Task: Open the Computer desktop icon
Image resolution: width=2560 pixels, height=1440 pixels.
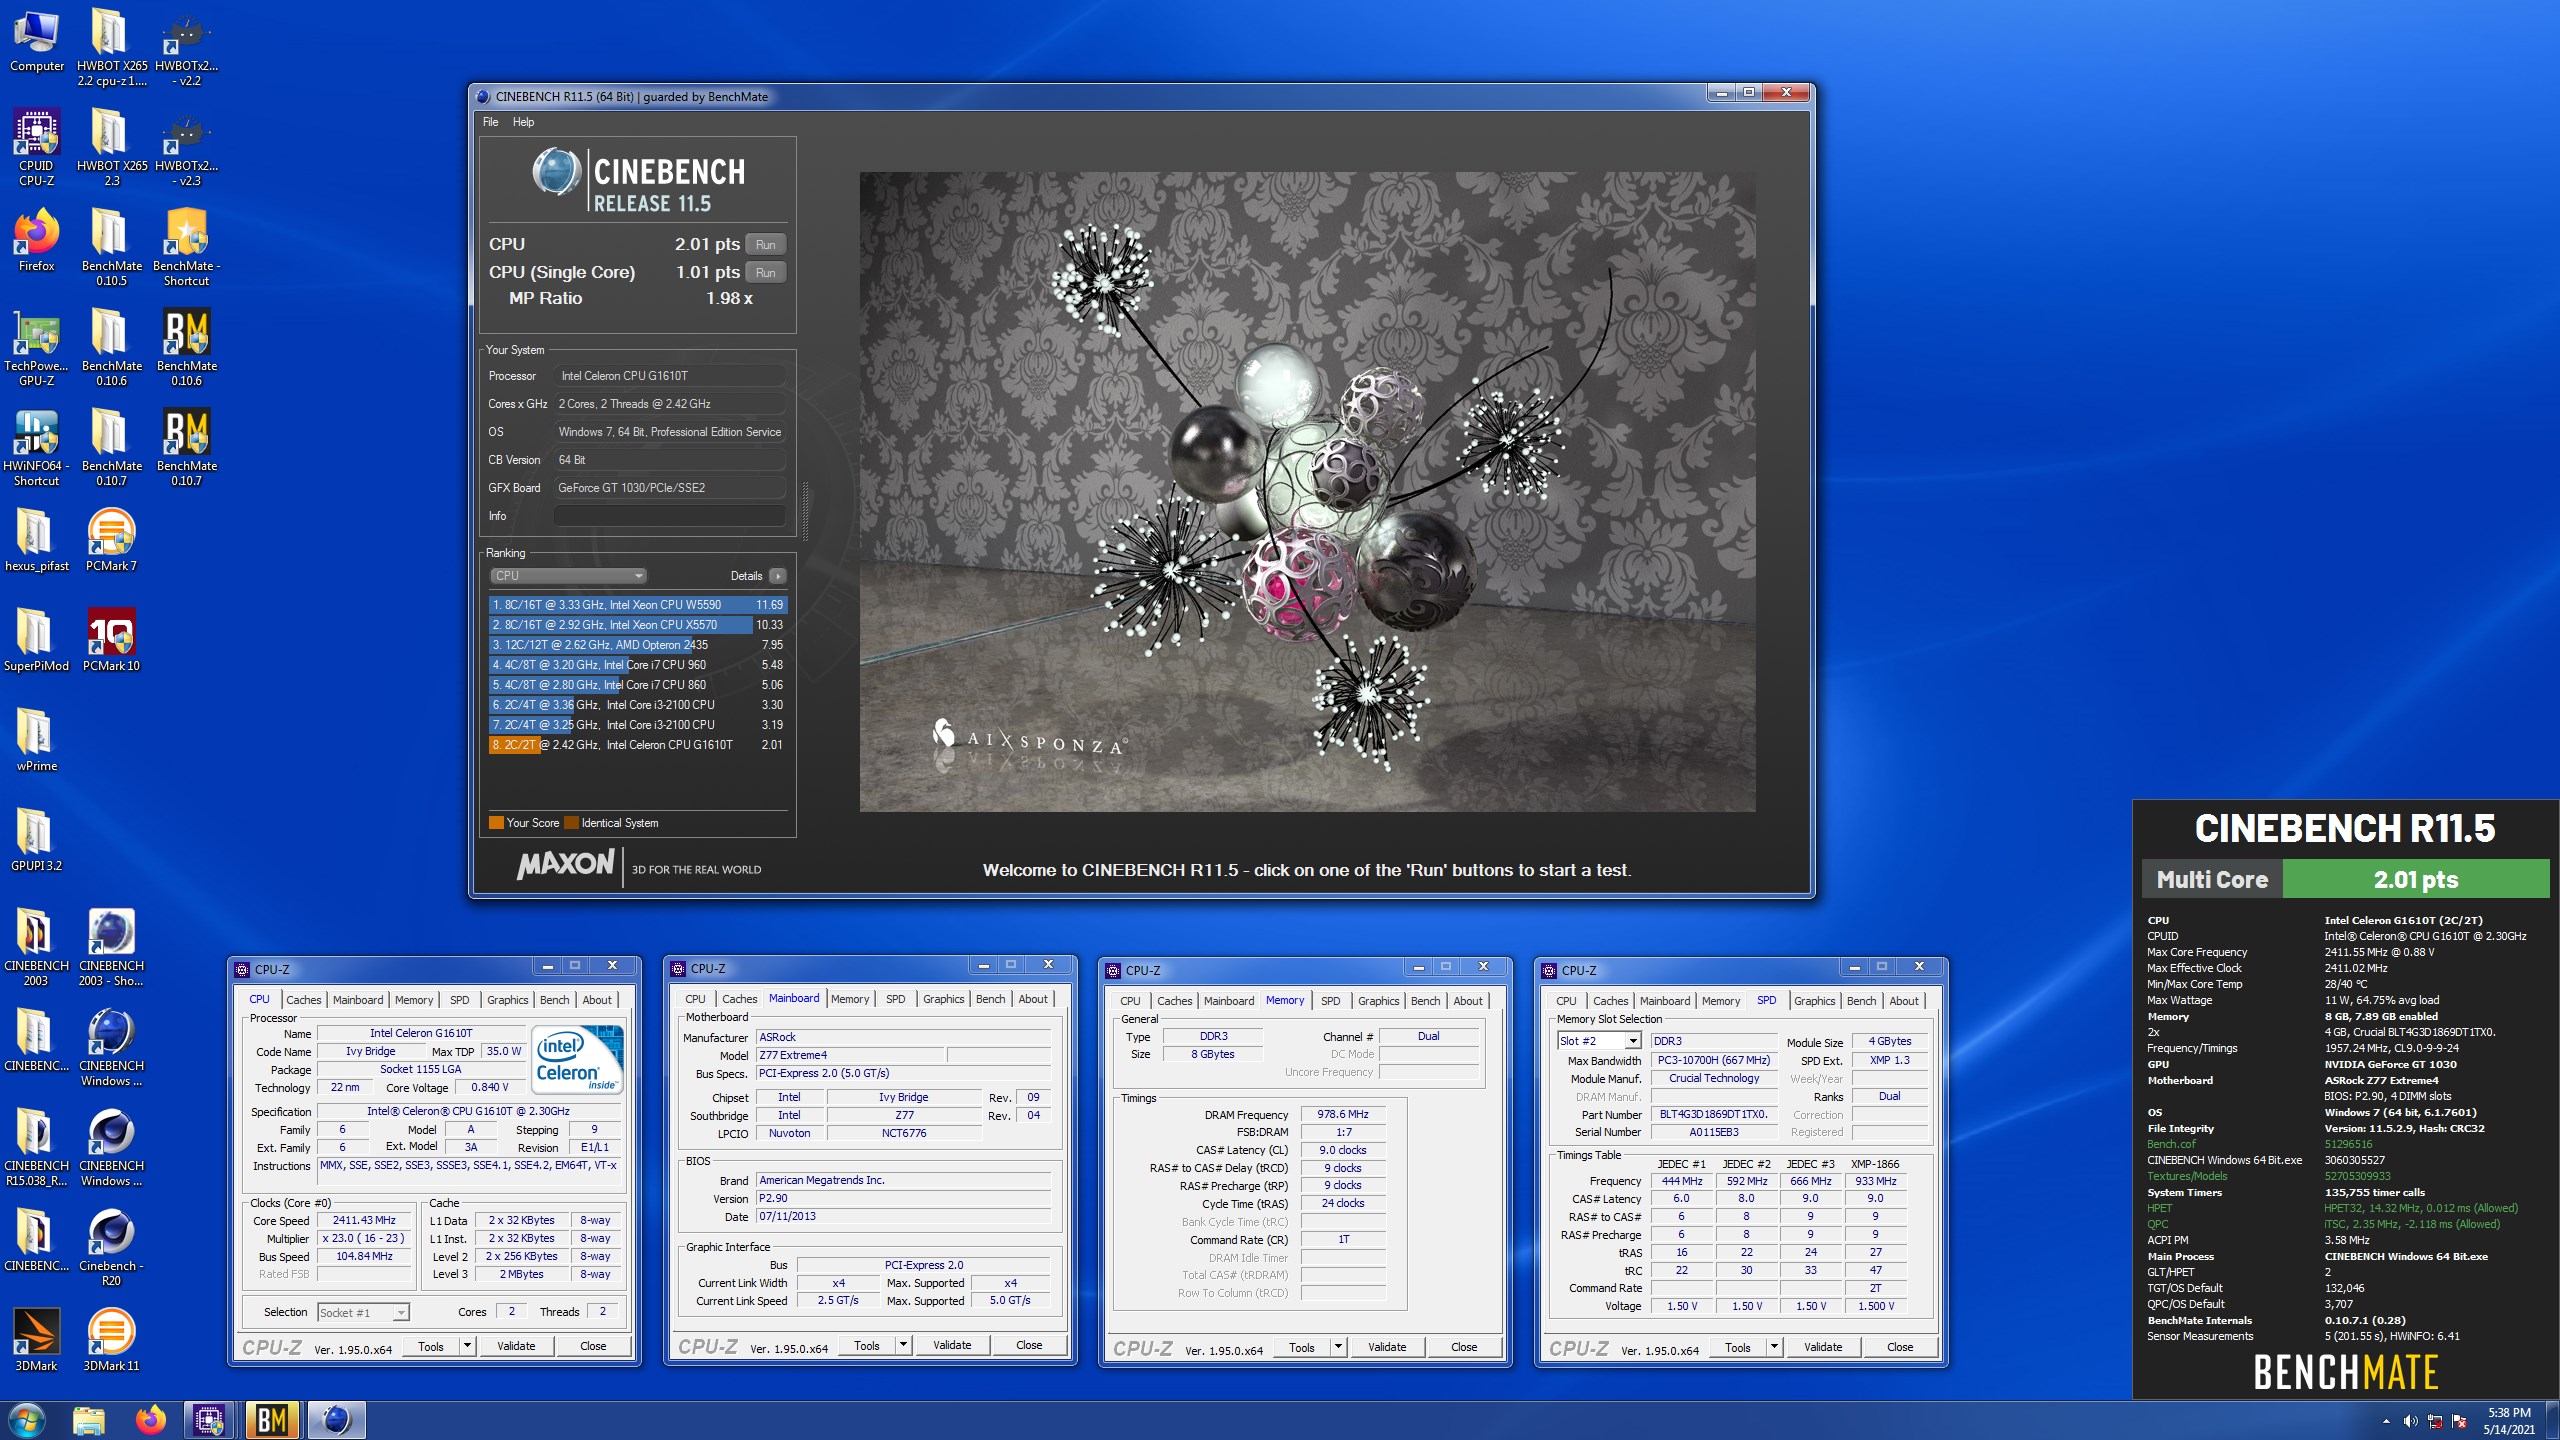Action: click(x=36, y=42)
